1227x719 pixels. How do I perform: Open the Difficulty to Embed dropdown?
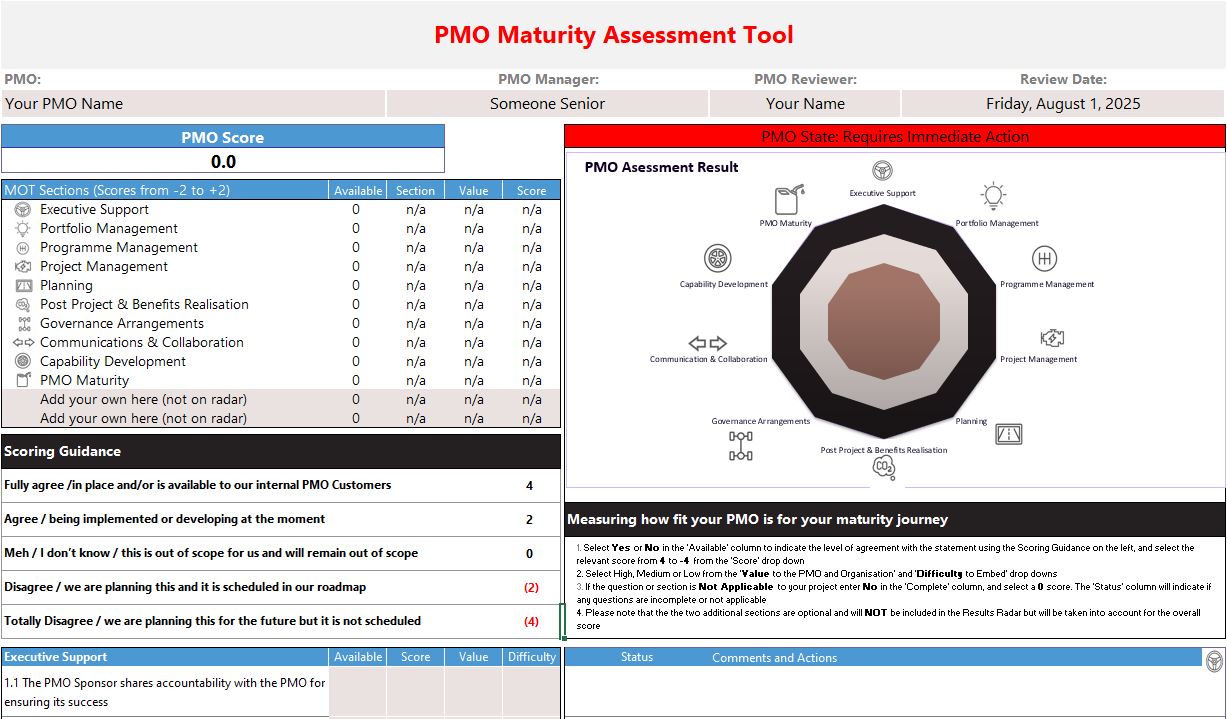(x=531, y=692)
